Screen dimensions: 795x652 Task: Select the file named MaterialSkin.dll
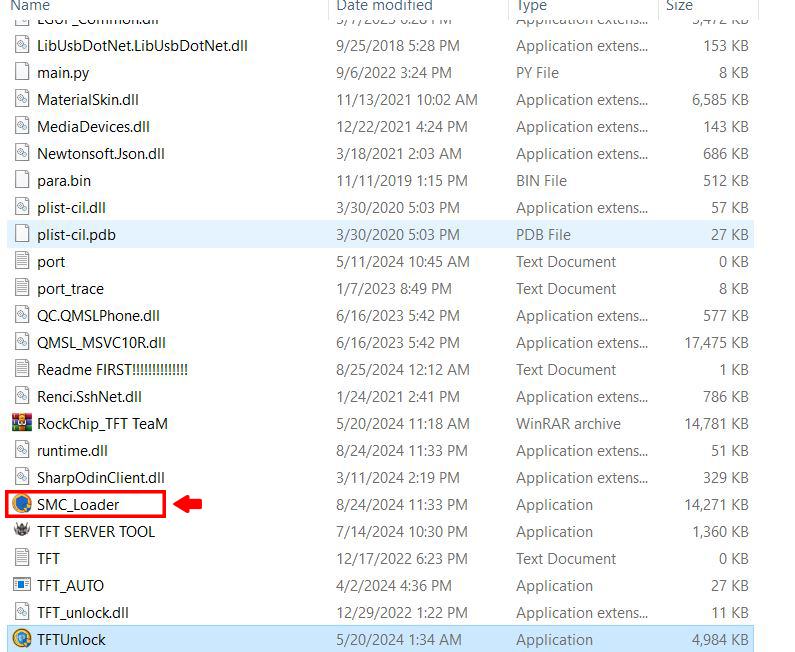click(88, 100)
